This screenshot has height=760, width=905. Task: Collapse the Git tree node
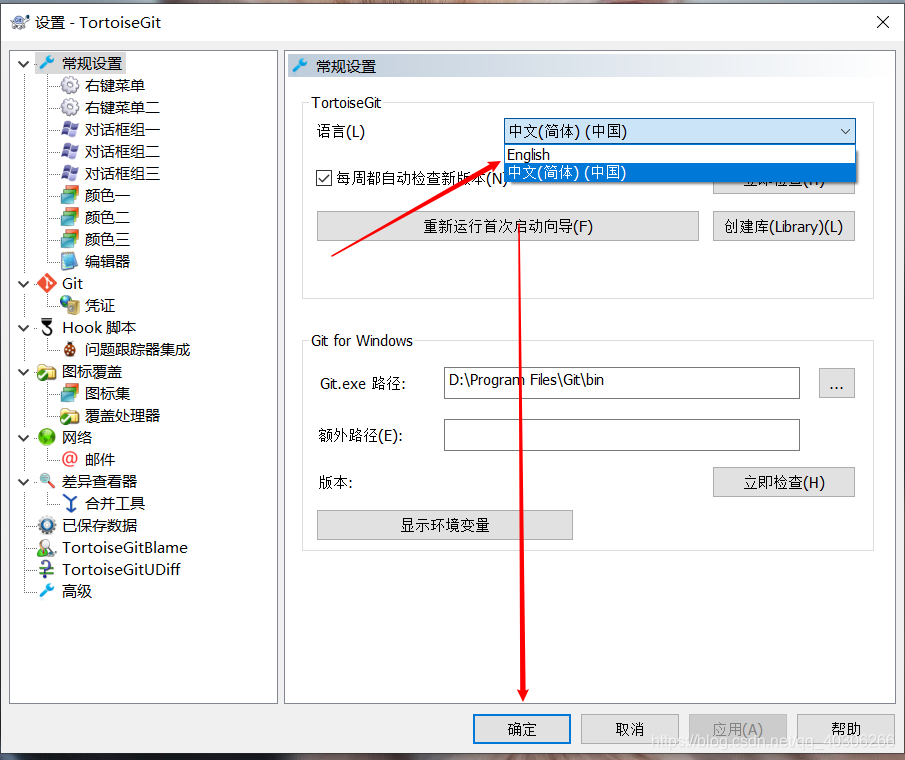24,283
